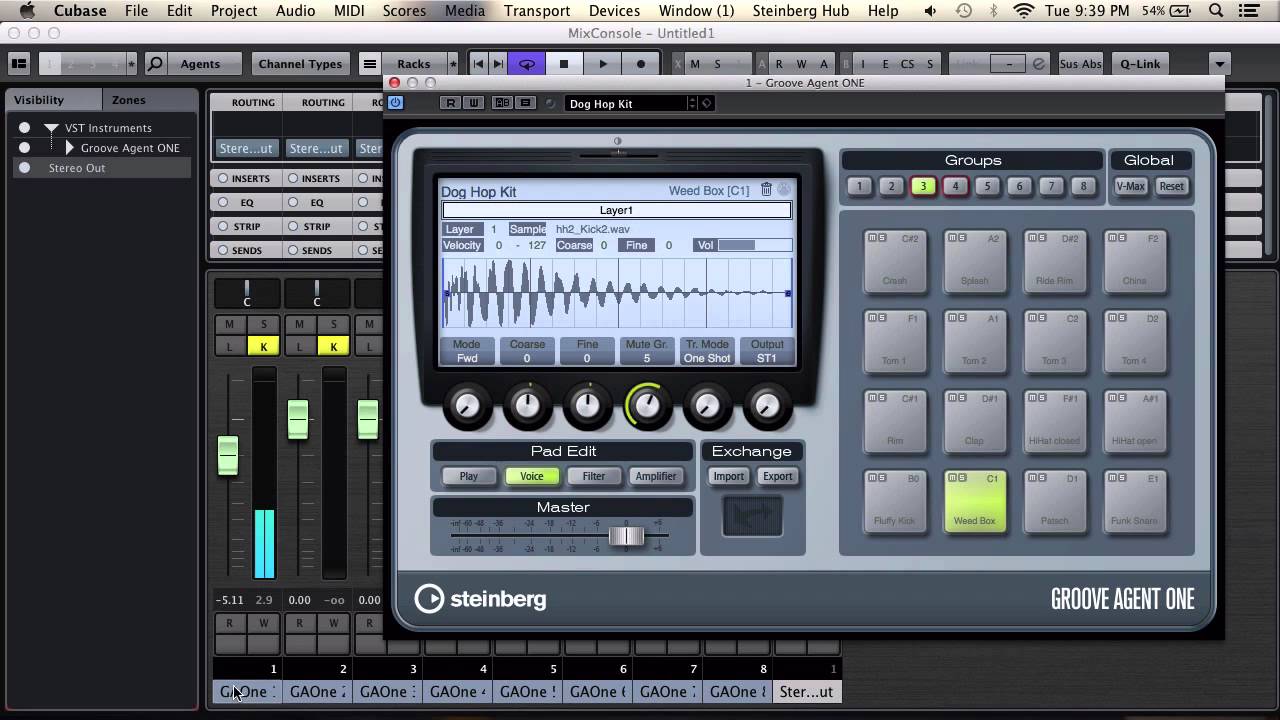Open the window layout icon in MixConsole toolbar
This screenshot has width=1280, height=720.
19,64
